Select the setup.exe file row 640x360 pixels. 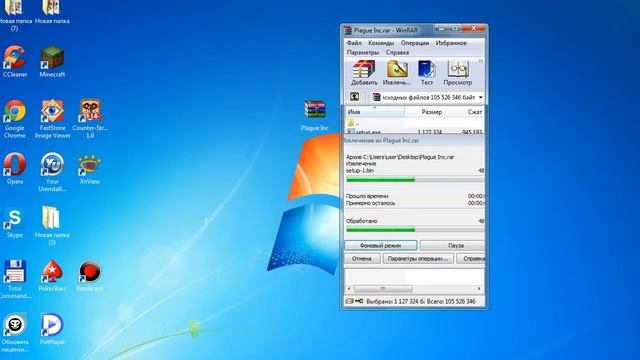click(x=415, y=132)
